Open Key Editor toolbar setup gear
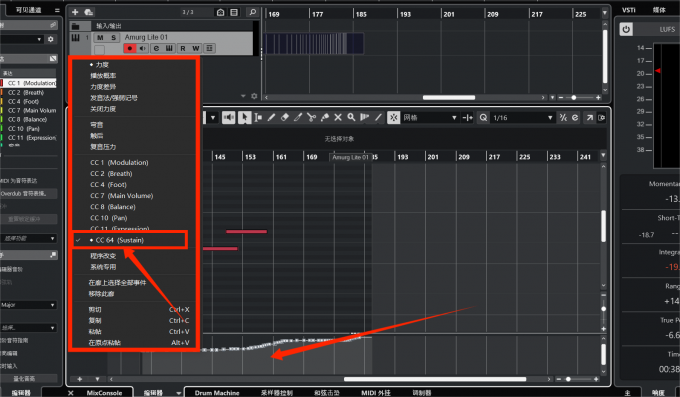 point(602,118)
